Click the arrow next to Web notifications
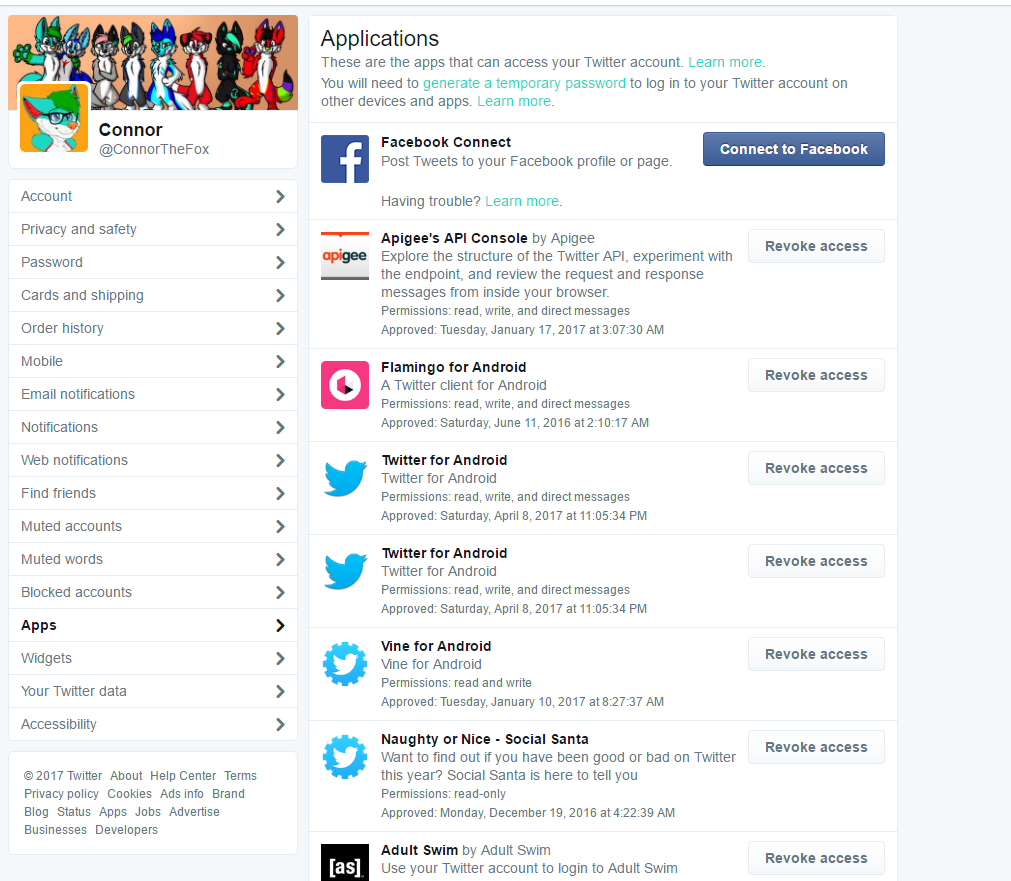 pos(280,460)
